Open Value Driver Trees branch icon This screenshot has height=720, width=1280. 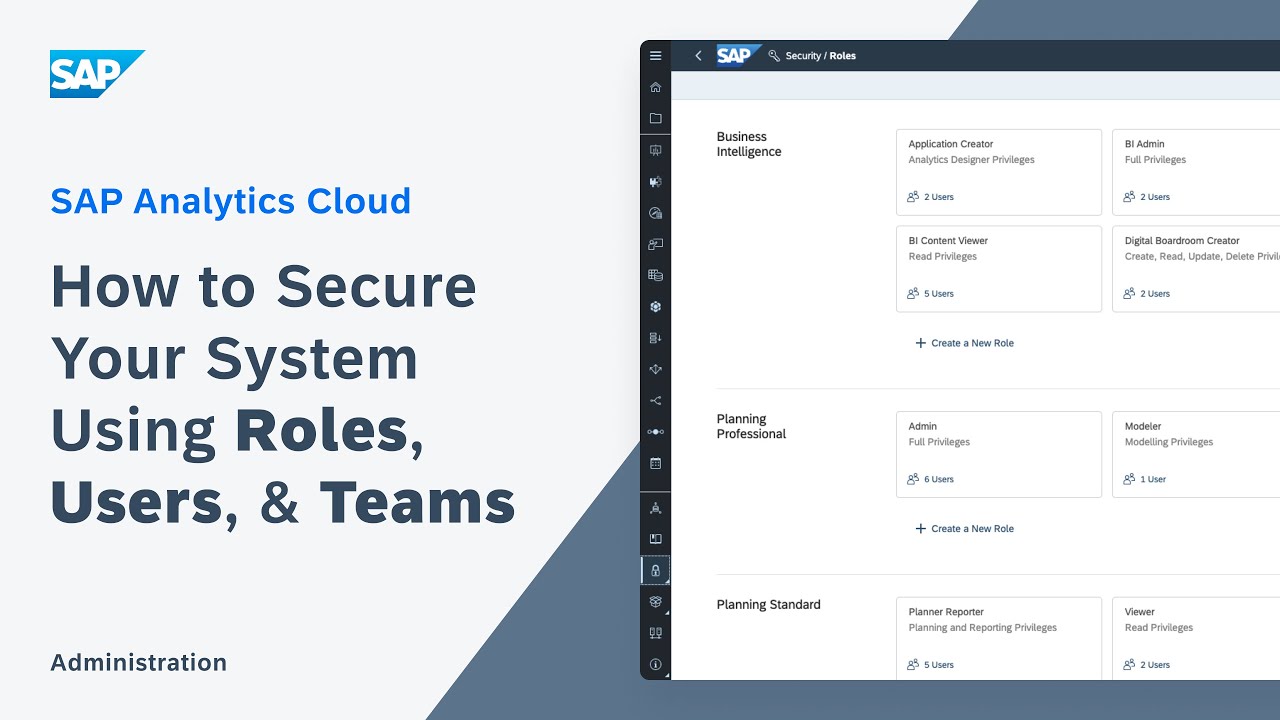click(655, 401)
